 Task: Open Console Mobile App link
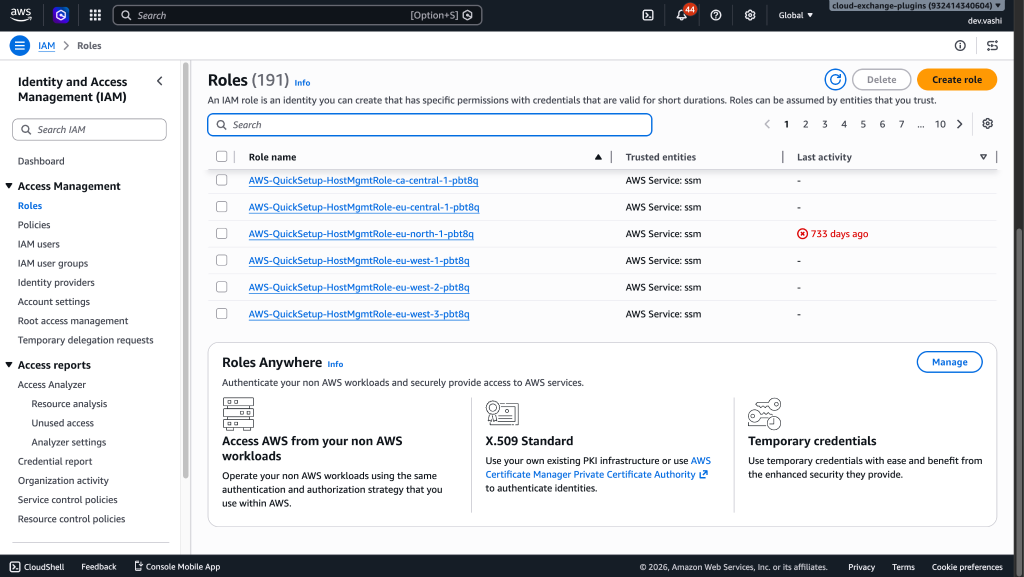point(177,567)
